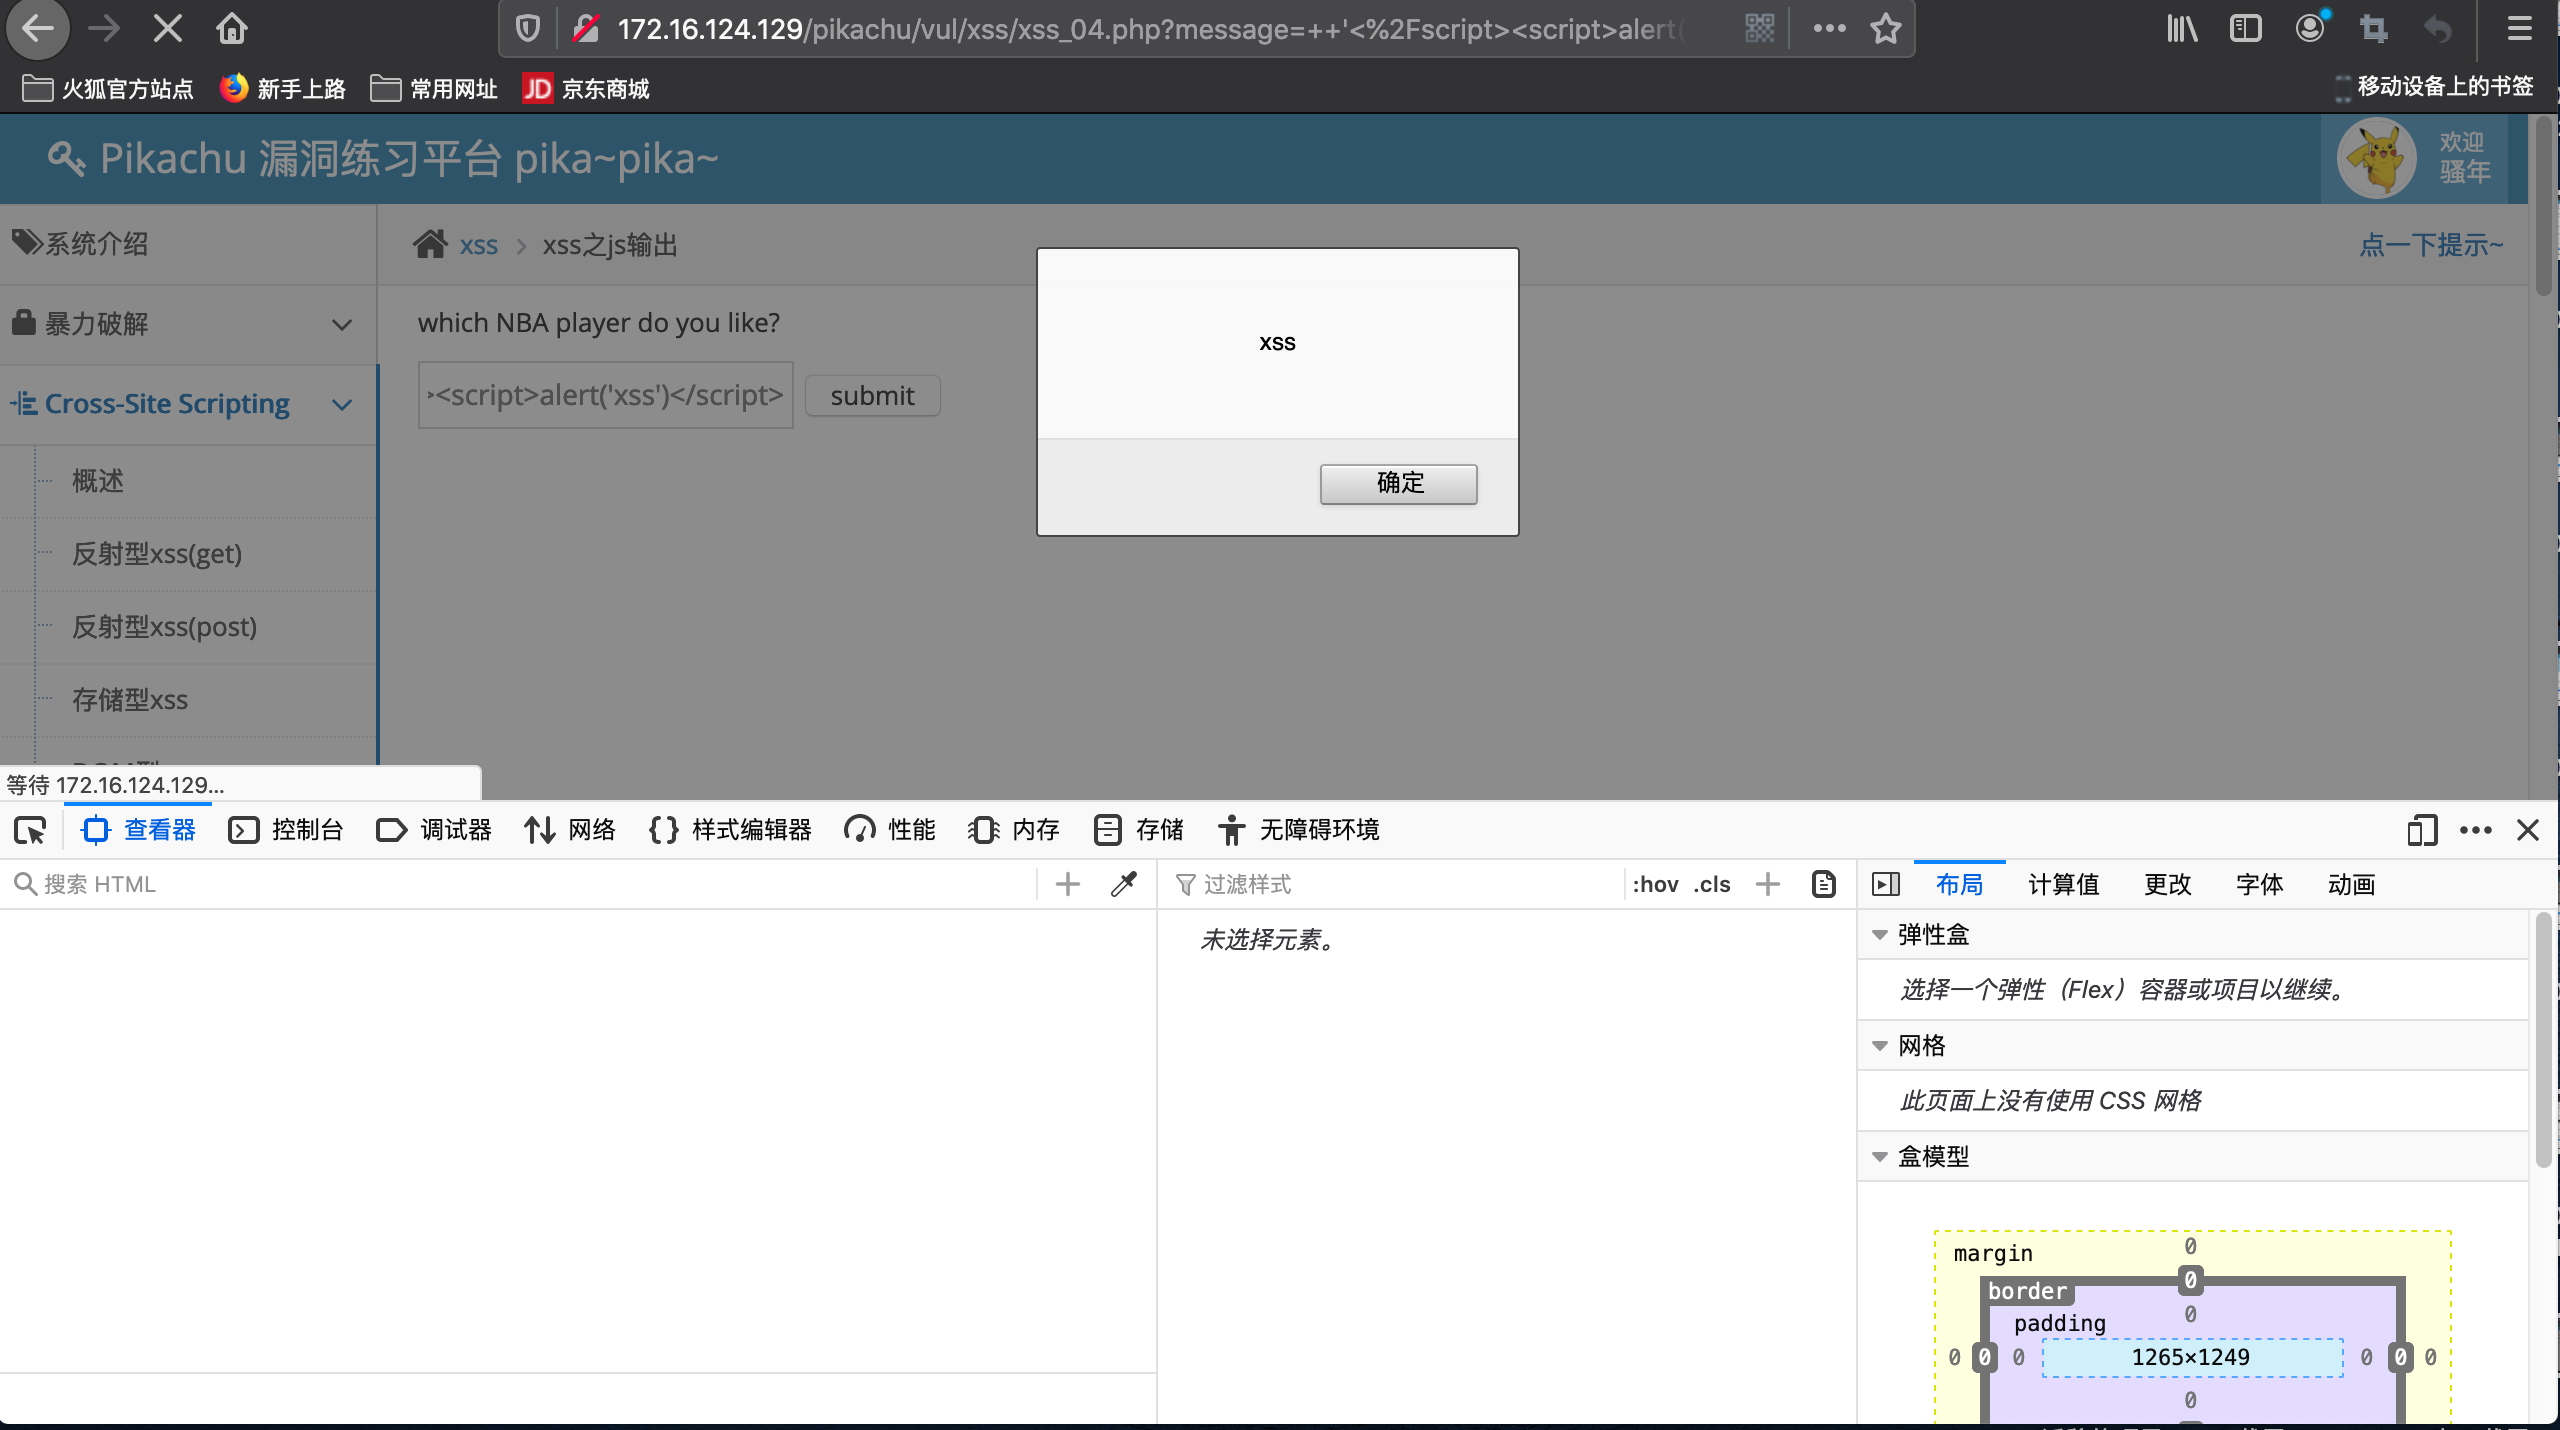Open the Firefox hamburger menu
Image resolution: width=2560 pixels, height=1430 pixels.
coord(2519,29)
